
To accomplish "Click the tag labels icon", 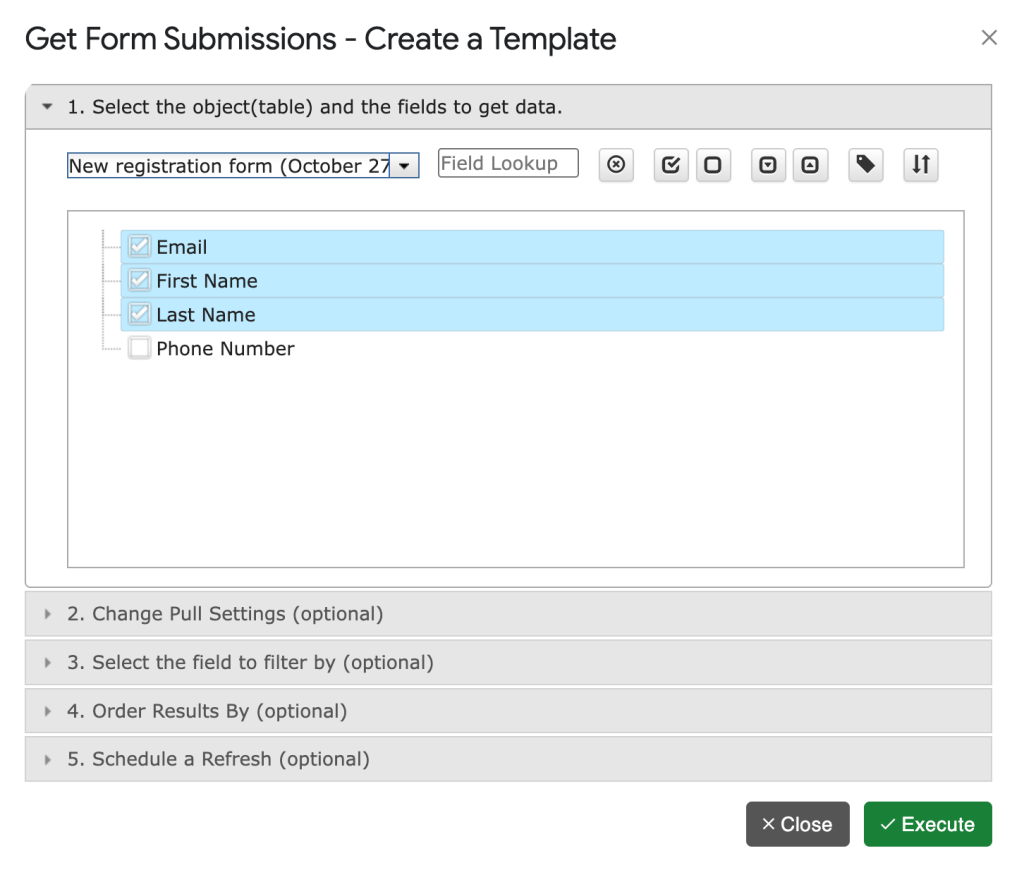I will (x=866, y=166).
